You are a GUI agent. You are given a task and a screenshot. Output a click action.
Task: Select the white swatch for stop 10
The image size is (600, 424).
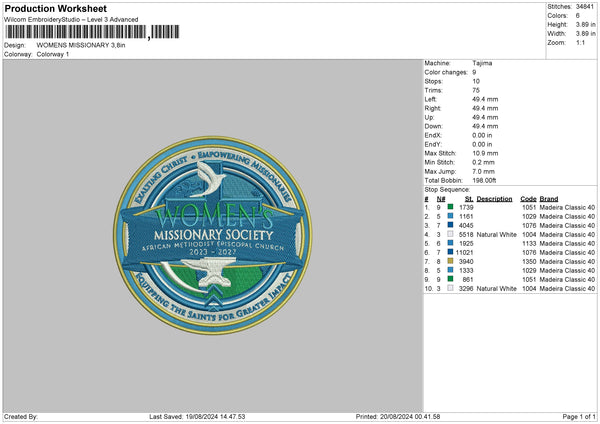tap(450, 288)
